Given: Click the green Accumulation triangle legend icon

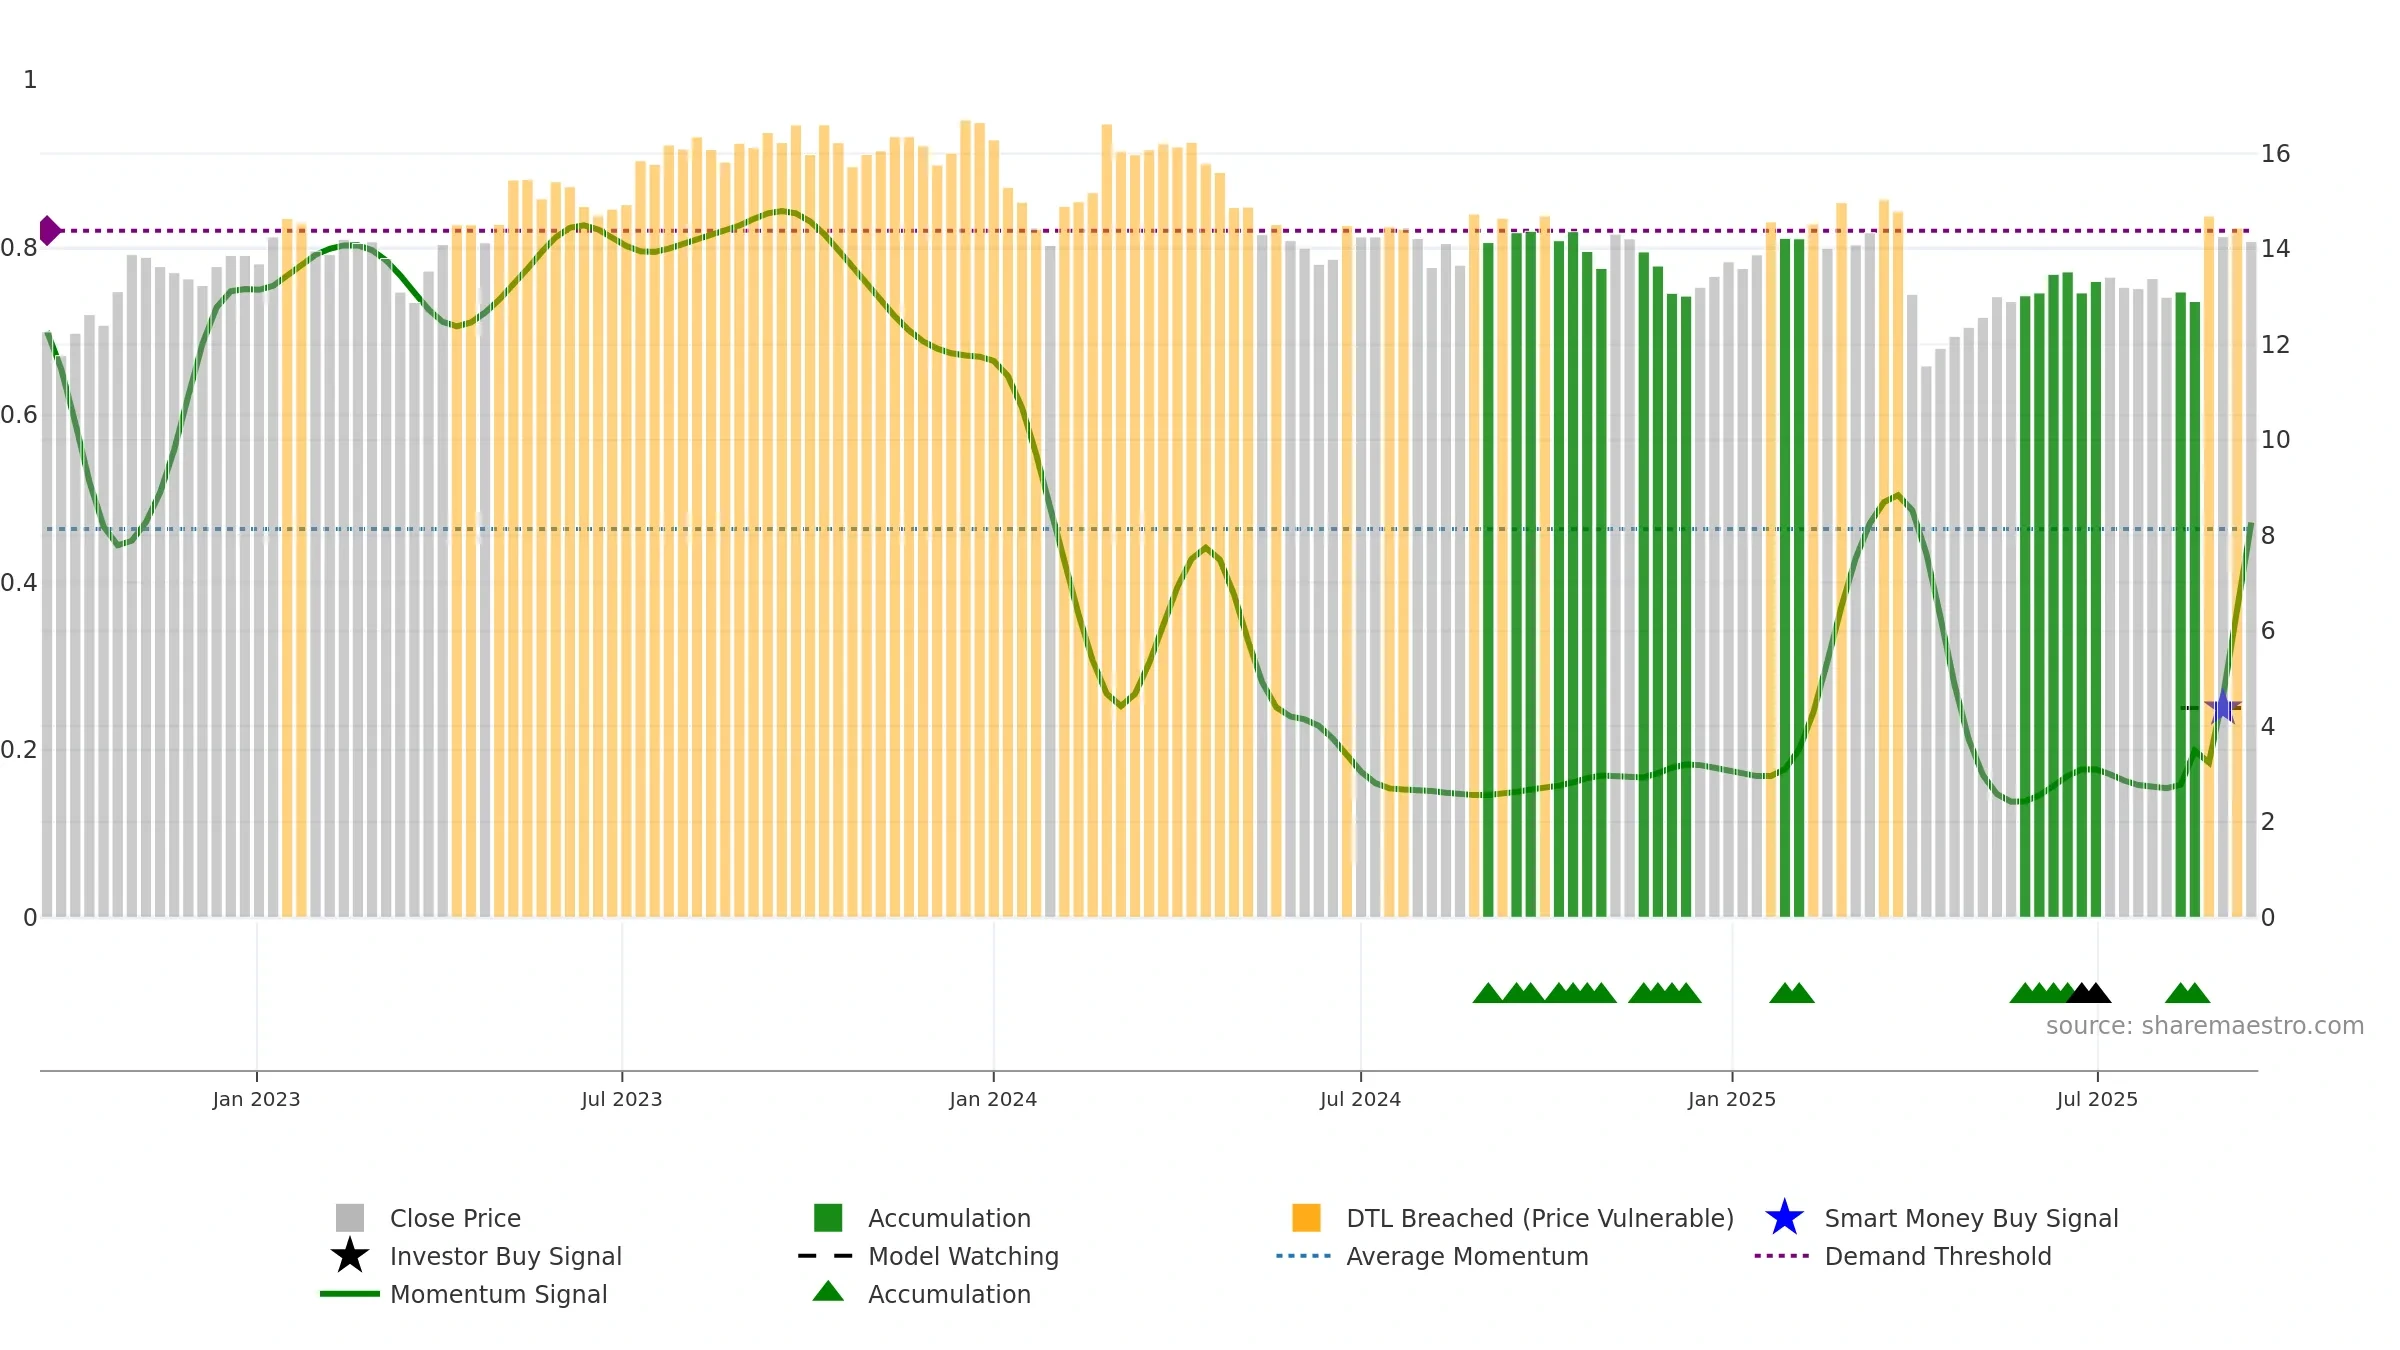Looking at the screenshot, I should [828, 1292].
